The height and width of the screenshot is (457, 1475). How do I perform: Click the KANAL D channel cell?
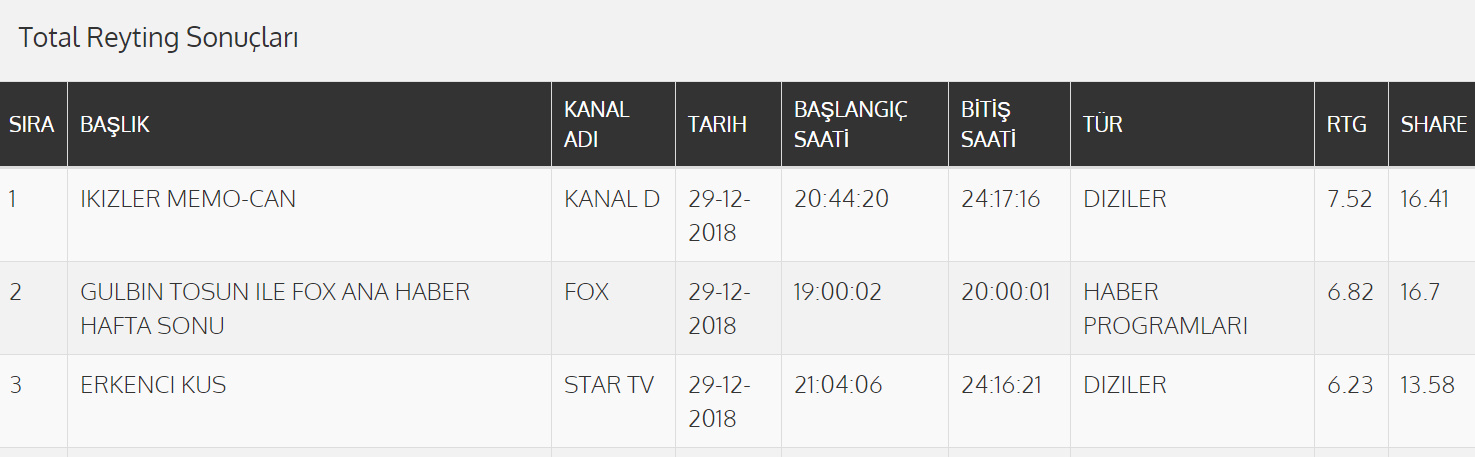(612, 199)
